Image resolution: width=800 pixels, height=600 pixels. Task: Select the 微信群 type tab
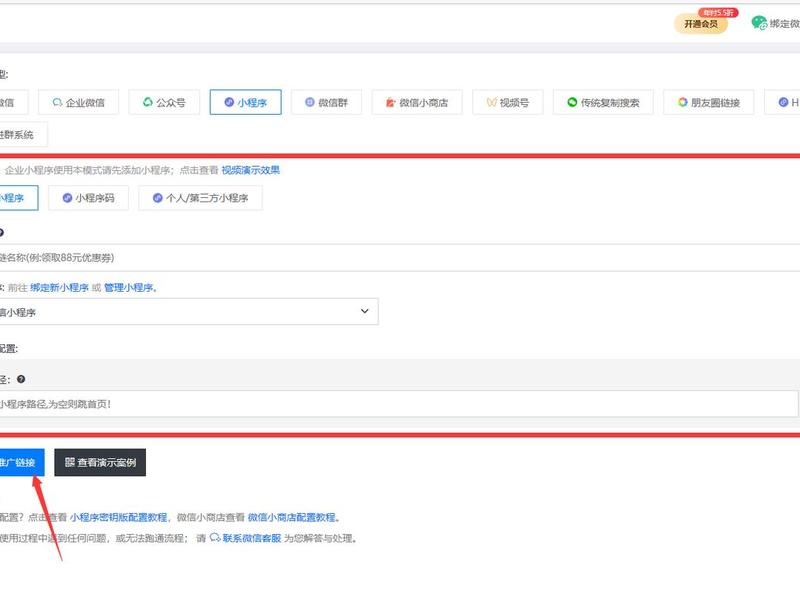[326, 103]
